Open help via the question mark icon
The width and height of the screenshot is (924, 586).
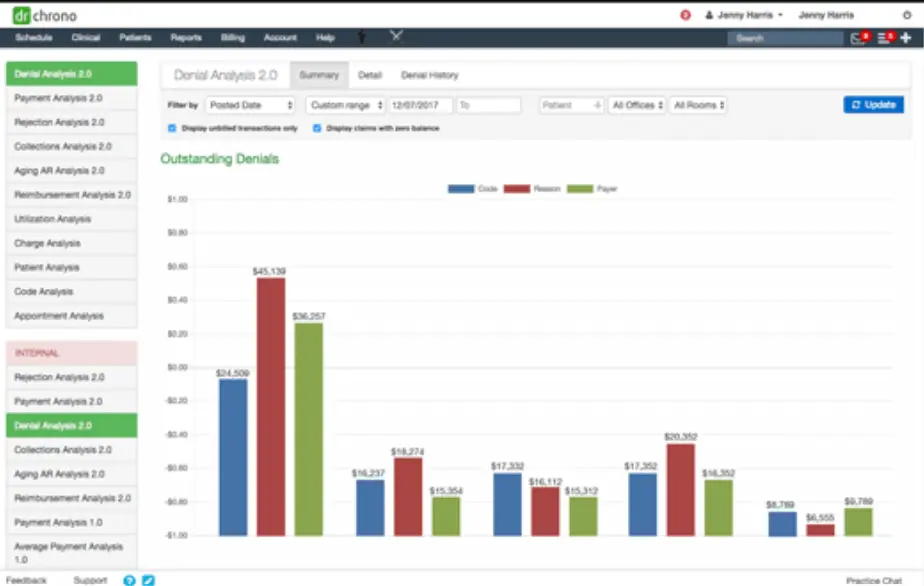(129, 580)
